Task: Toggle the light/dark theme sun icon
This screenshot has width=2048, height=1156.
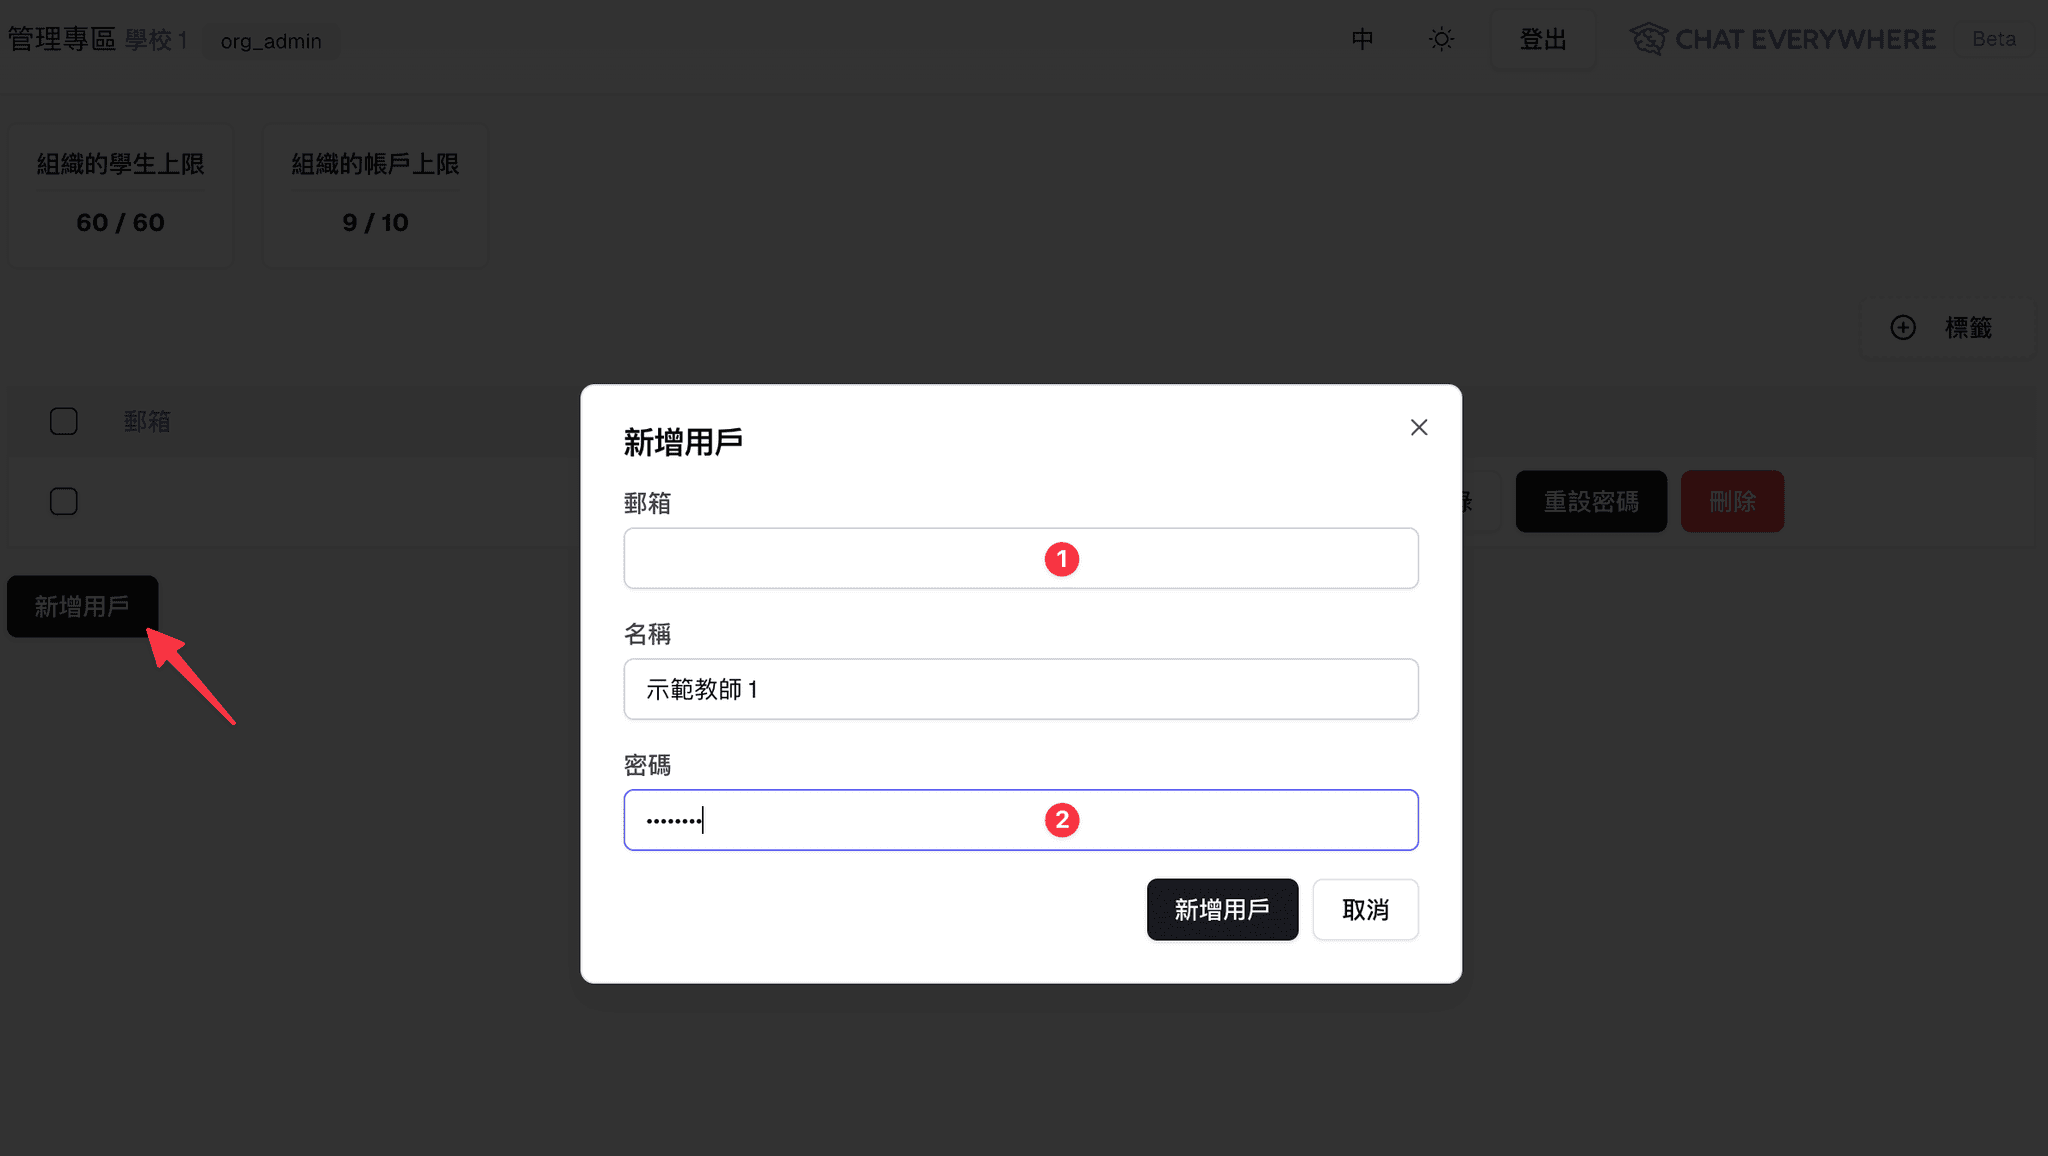Action: (x=1441, y=39)
